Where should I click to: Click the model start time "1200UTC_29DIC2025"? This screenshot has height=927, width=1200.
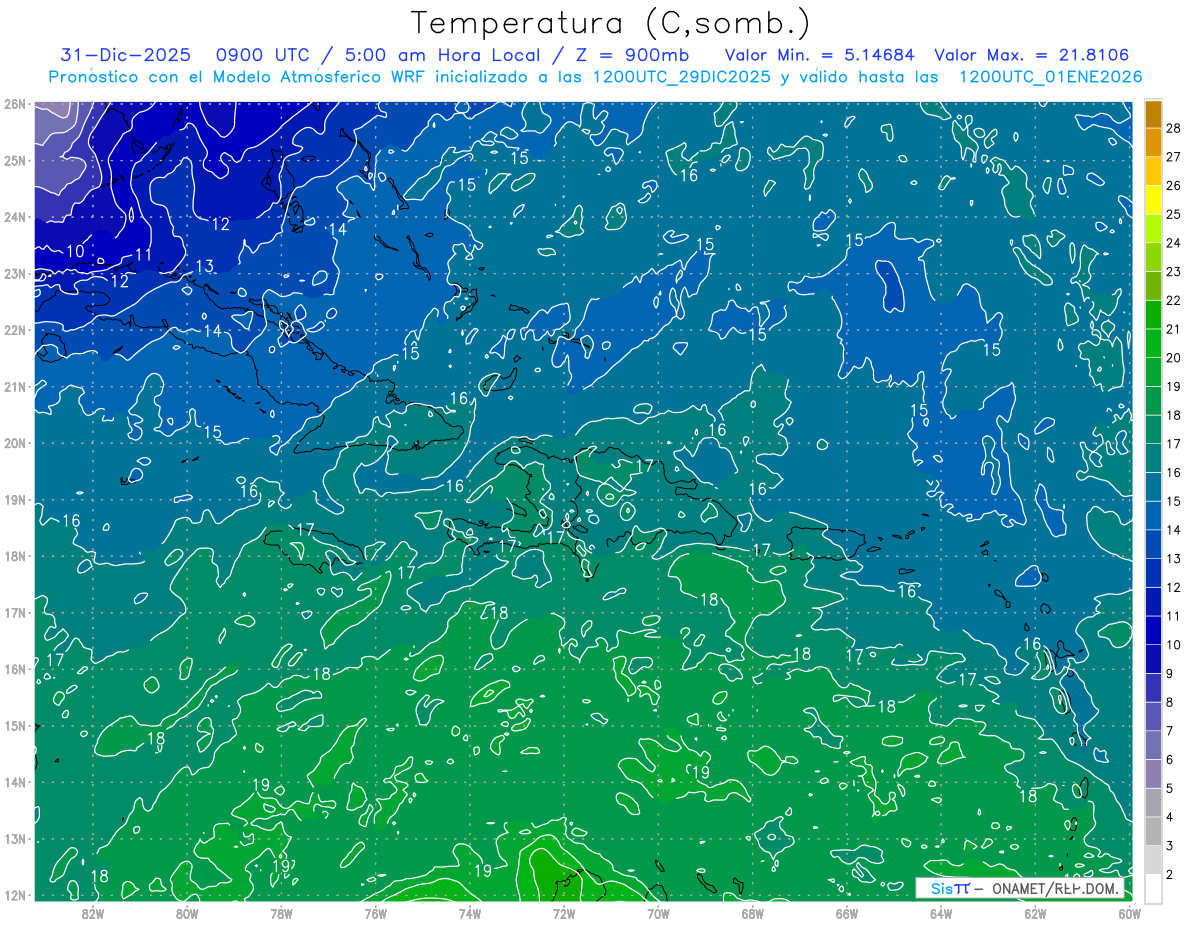[682, 77]
